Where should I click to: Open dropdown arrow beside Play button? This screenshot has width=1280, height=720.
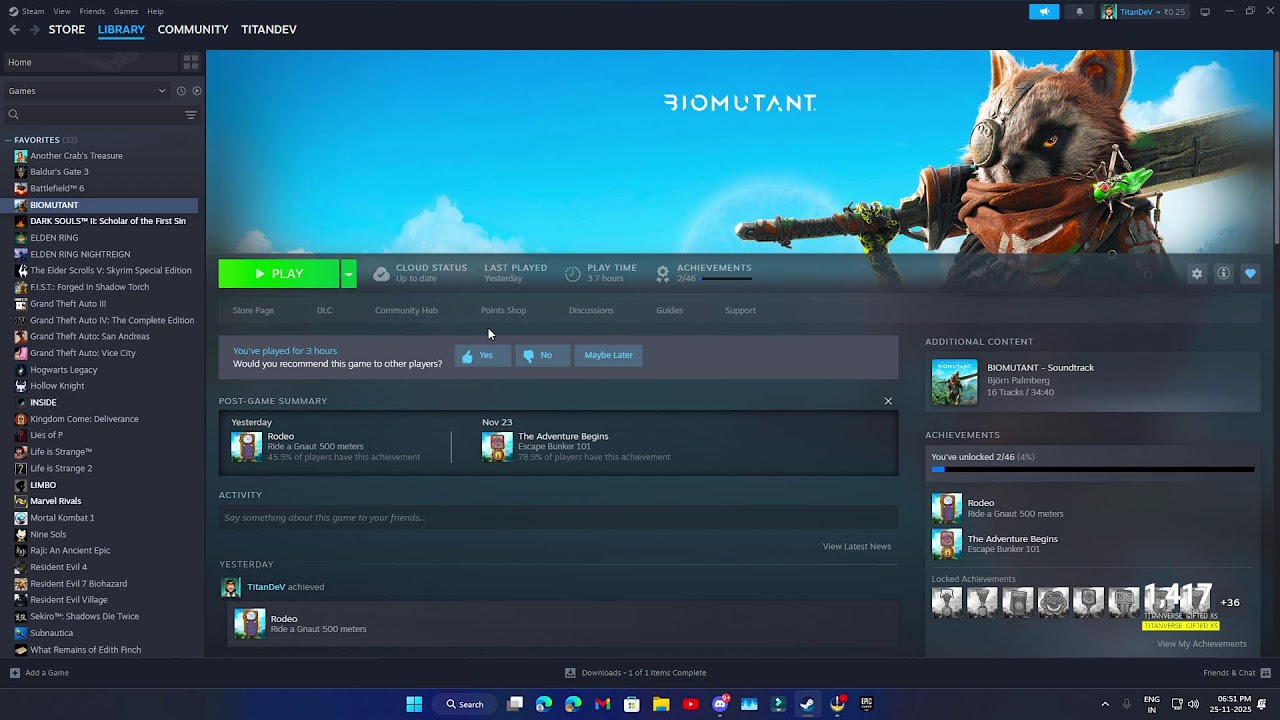(x=348, y=273)
